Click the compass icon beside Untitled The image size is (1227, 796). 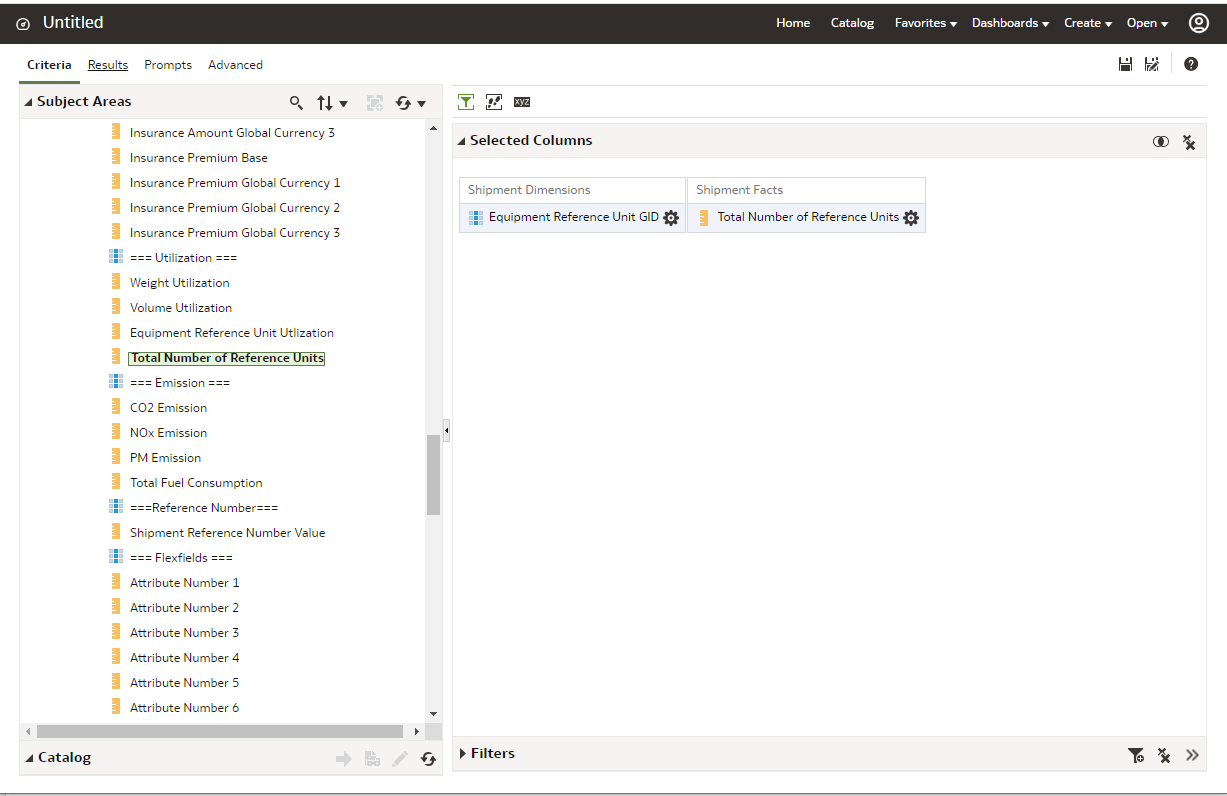[23, 23]
